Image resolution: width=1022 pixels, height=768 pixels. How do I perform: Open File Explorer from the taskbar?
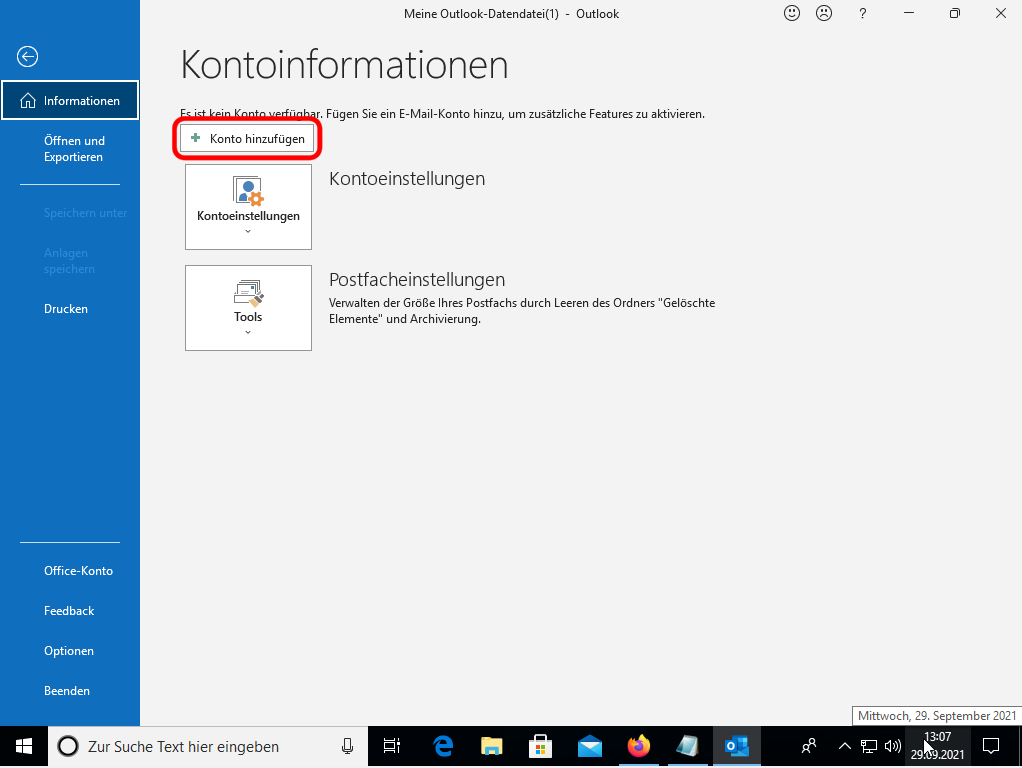click(x=492, y=746)
